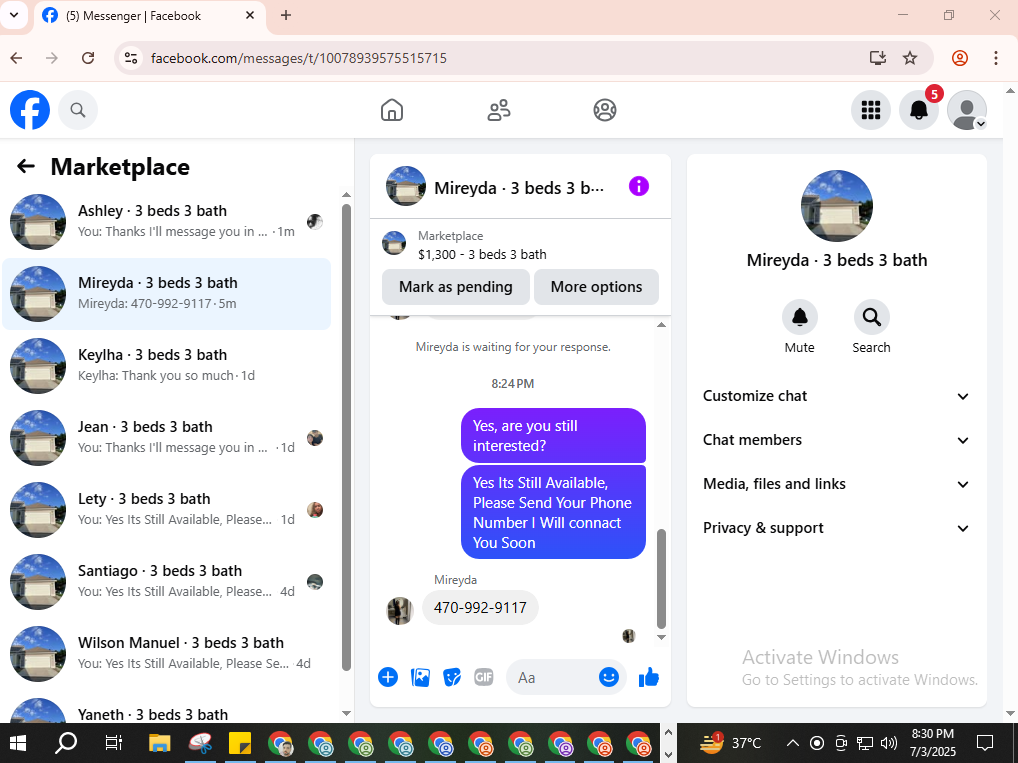Click the $1,300 - 3 beds 3 bath listing
This screenshot has height=763, width=1018.
[x=482, y=255]
